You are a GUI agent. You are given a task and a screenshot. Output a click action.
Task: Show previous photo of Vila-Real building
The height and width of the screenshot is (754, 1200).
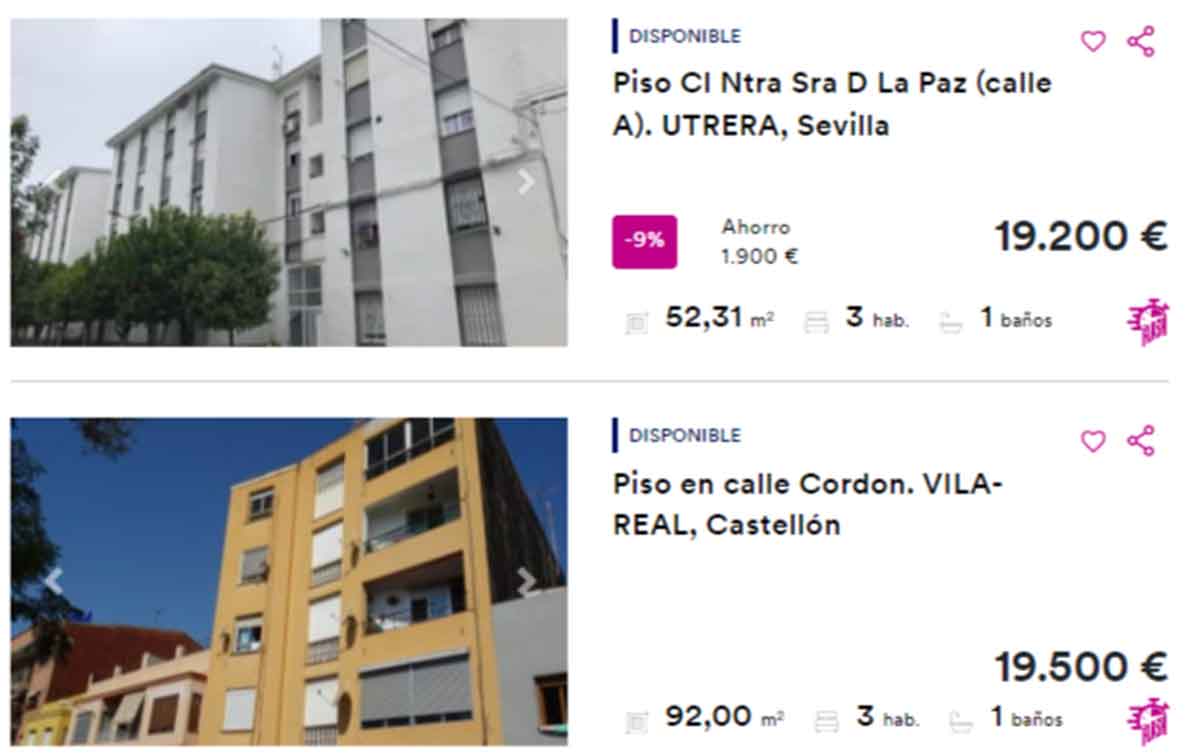tap(53, 581)
